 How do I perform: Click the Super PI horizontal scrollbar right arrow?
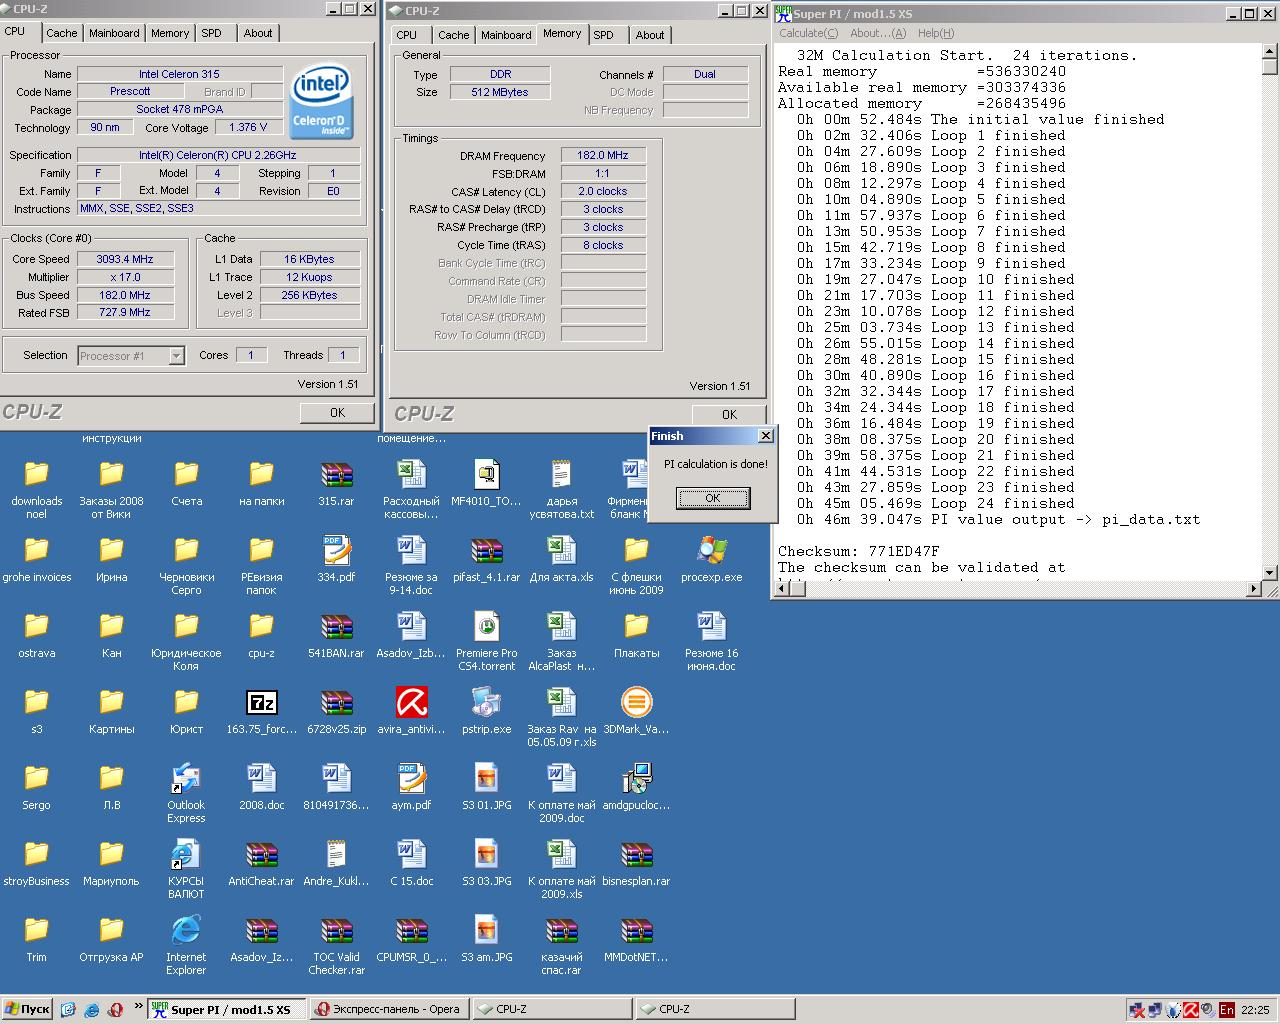1254,589
